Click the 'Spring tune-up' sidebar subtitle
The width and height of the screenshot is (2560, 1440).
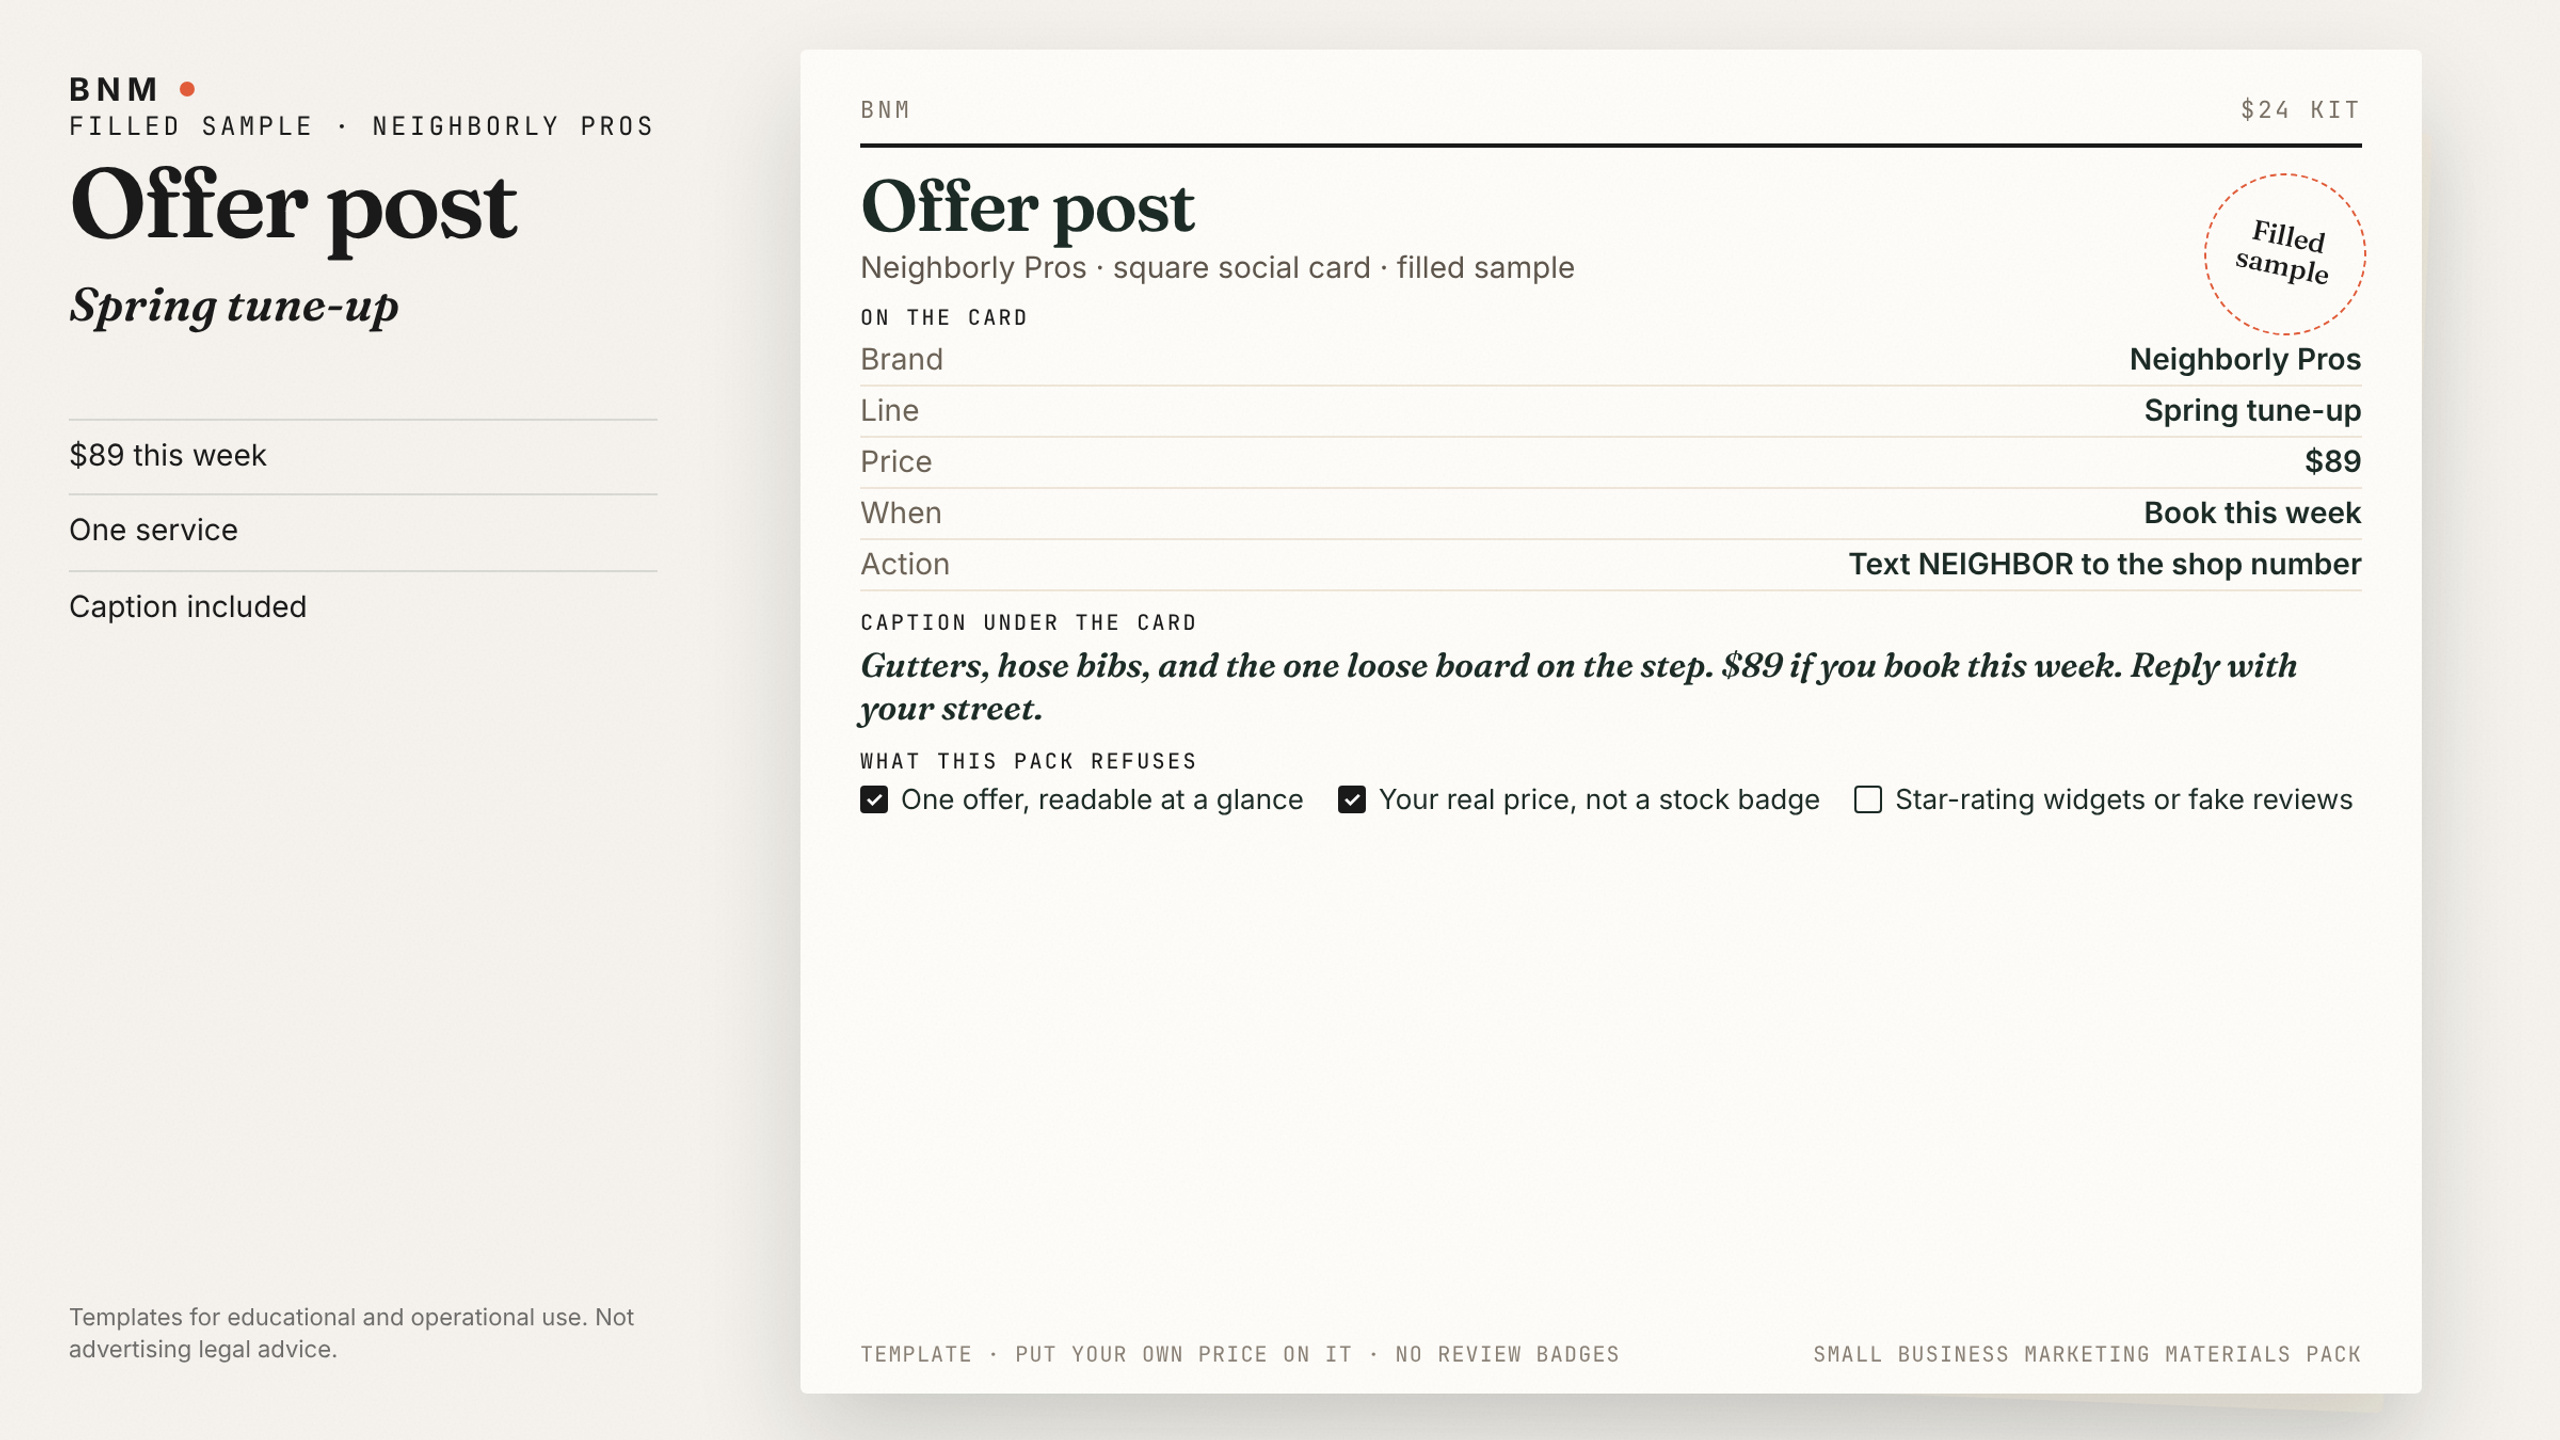(234, 306)
